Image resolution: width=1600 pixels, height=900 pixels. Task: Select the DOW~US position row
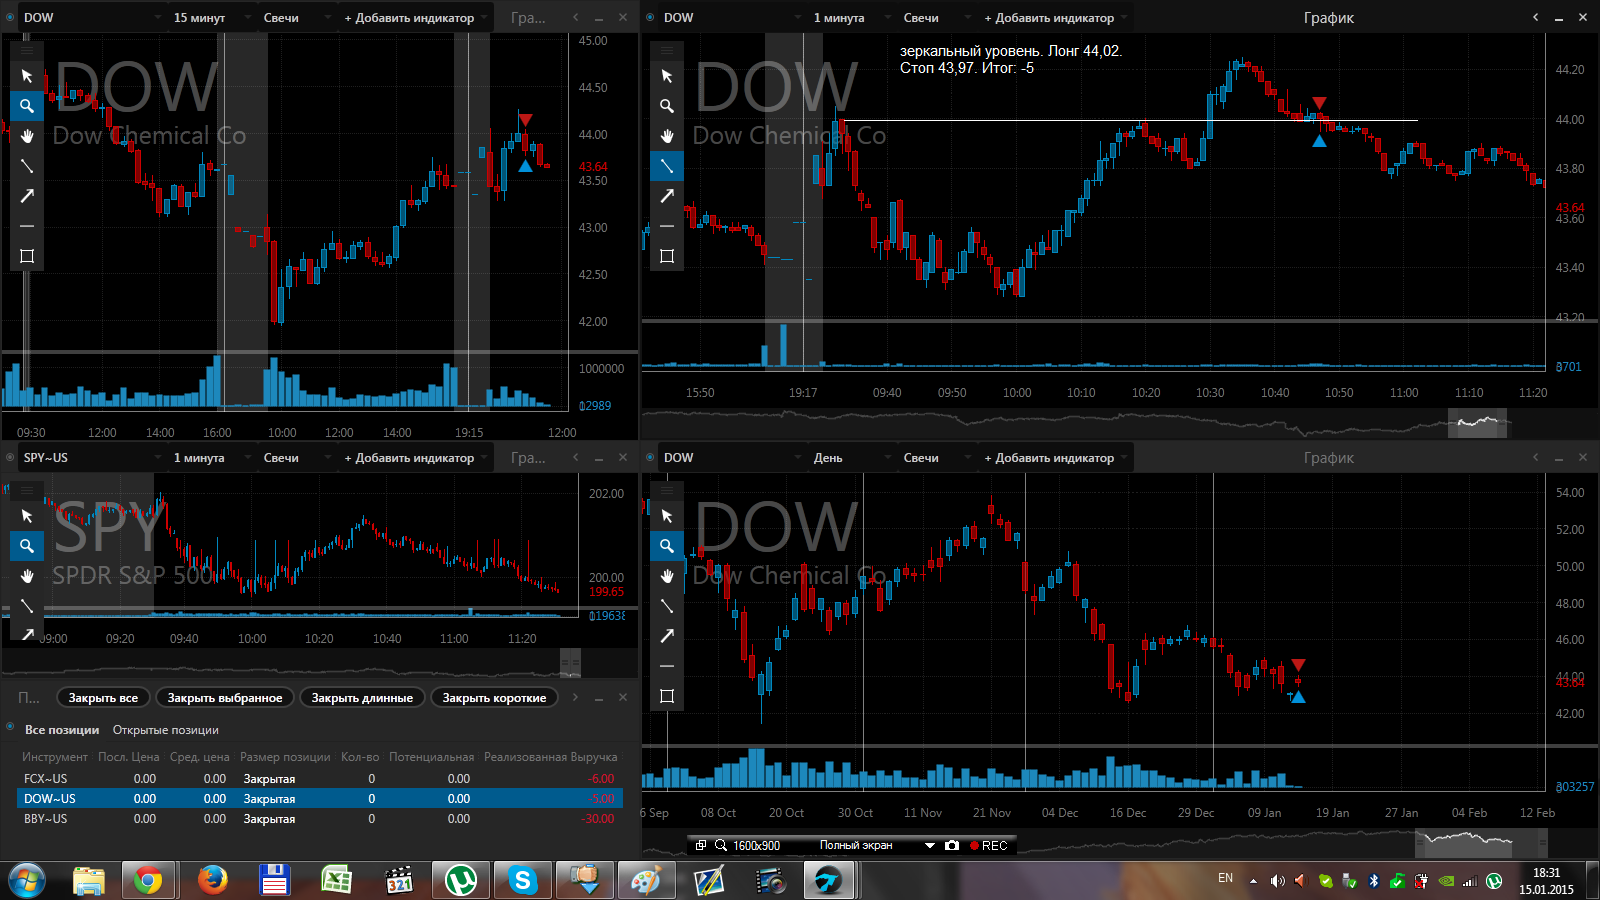tap(320, 799)
